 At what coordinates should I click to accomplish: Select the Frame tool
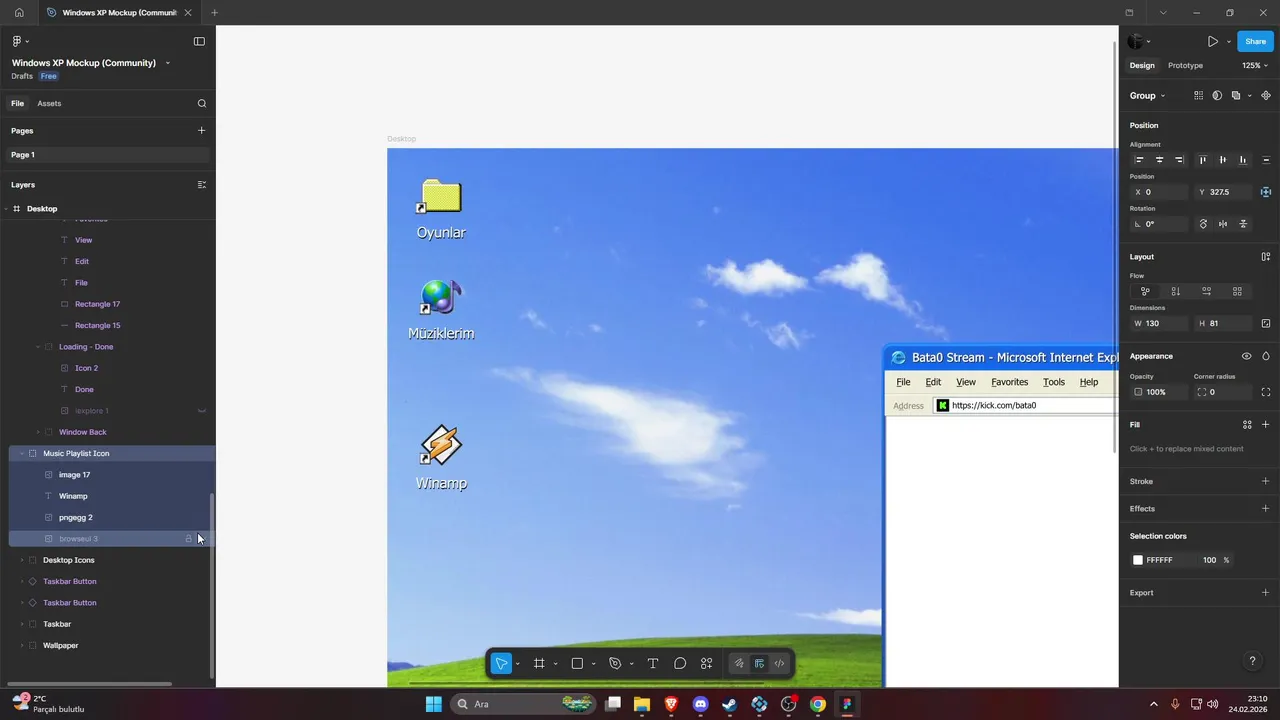pos(539,663)
